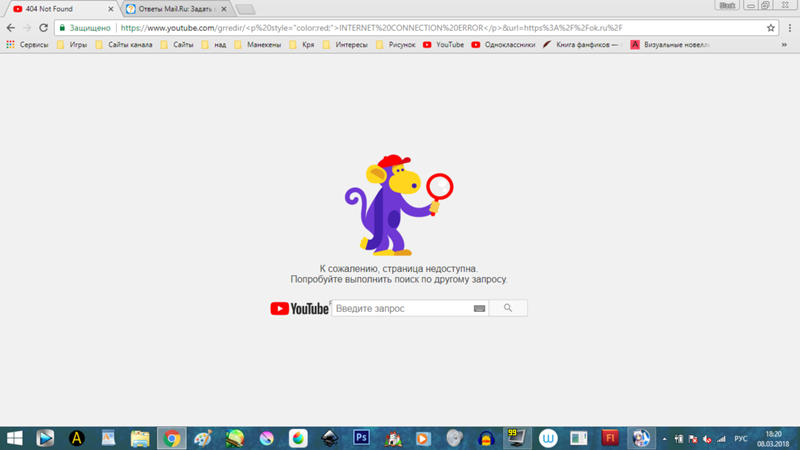Open the yellow letter A app in taskbar

pos(77,438)
